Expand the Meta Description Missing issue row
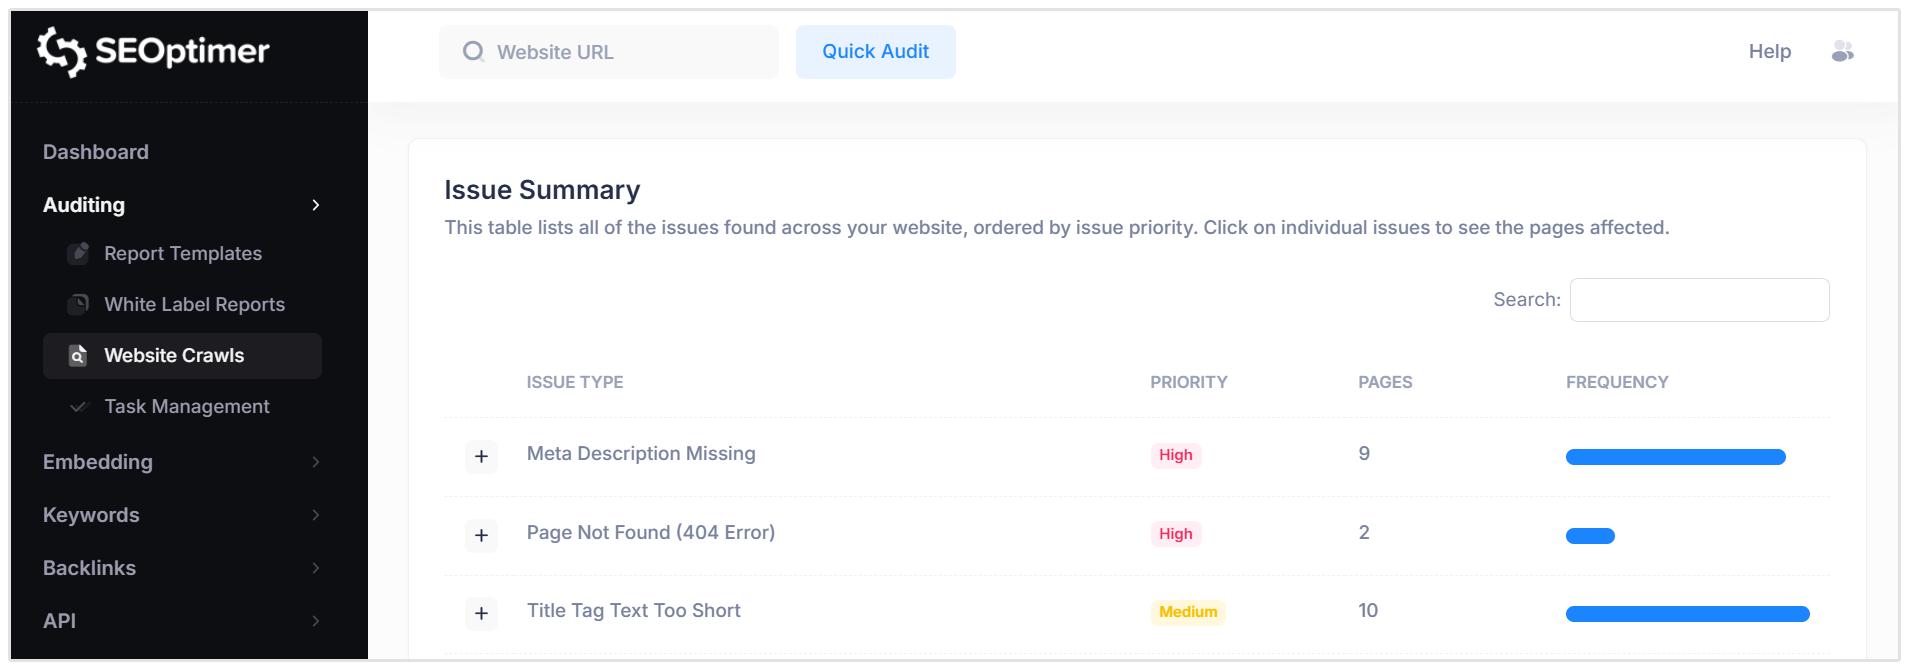The image size is (1910, 670). (x=481, y=457)
